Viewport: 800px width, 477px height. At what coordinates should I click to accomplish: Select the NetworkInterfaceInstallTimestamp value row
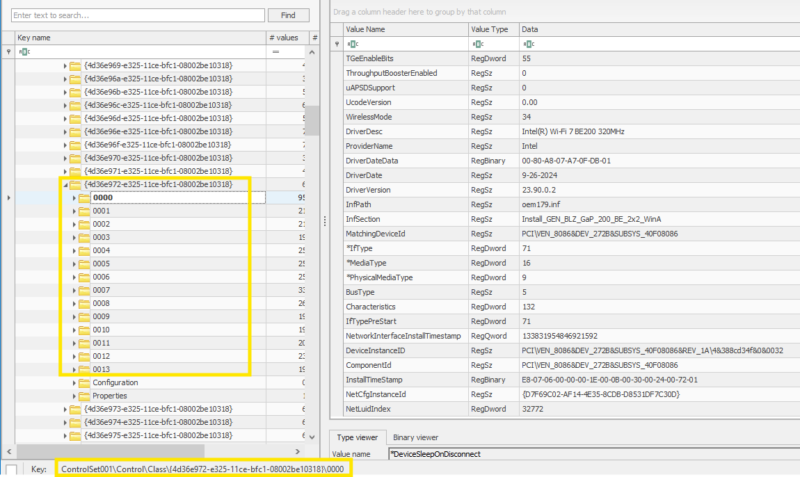pyautogui.click(x=572, y=336)
